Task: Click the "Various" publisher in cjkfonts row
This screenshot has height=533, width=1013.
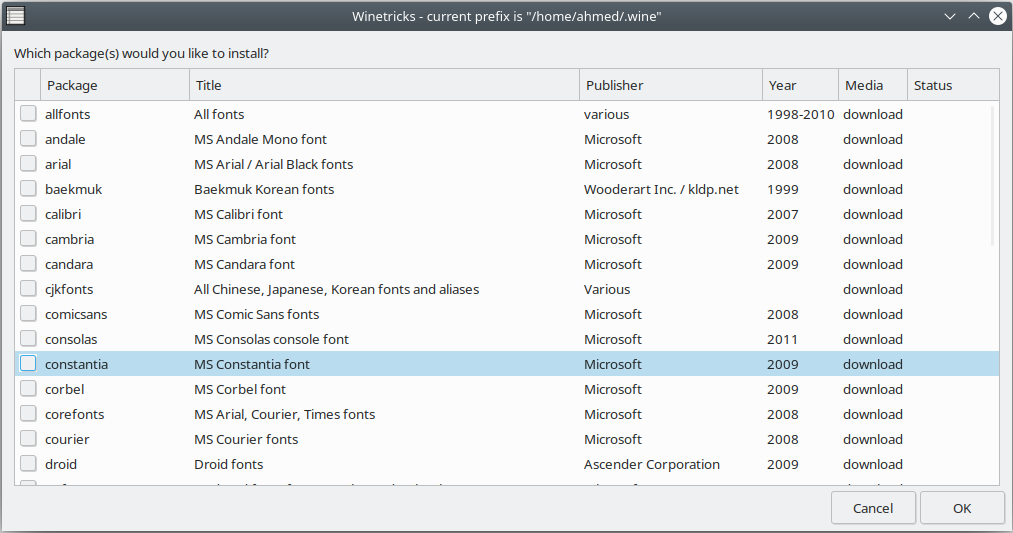Action: (607, 289)
